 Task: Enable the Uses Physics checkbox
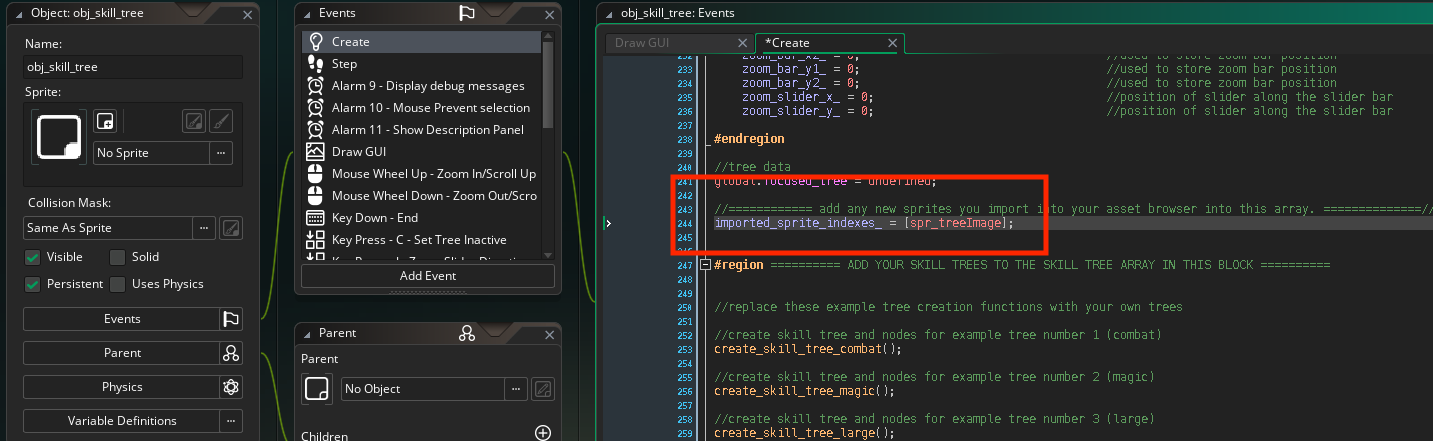point(116,284)
